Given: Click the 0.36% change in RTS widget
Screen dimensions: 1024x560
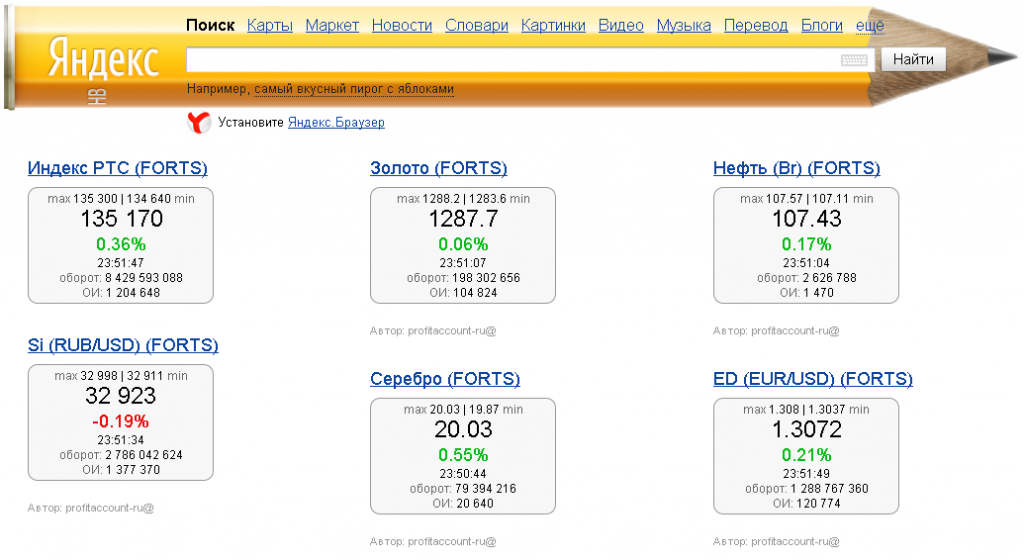Looking at the screenshot, I should coord(121,244).
